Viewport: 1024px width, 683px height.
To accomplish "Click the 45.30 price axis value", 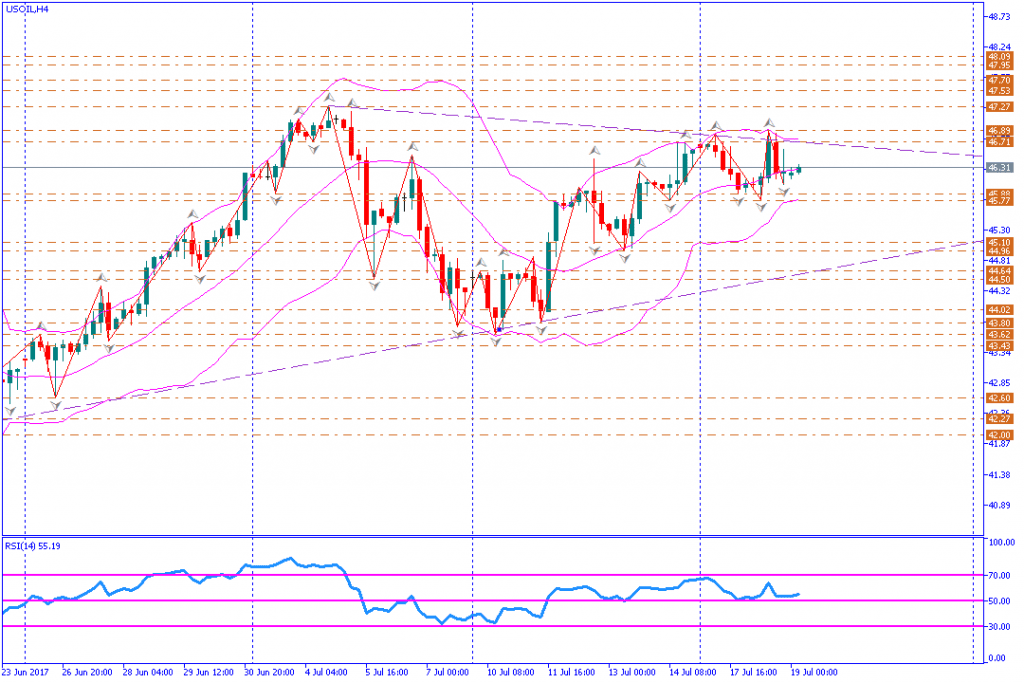I will 1000,230.
